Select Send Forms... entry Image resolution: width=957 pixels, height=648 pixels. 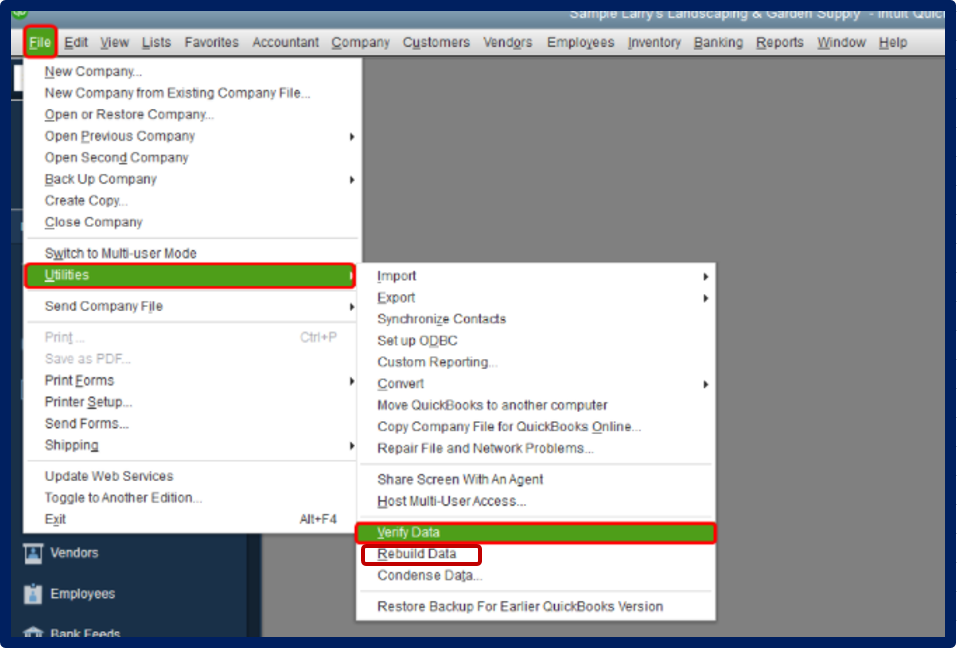[x=190, y=423]
